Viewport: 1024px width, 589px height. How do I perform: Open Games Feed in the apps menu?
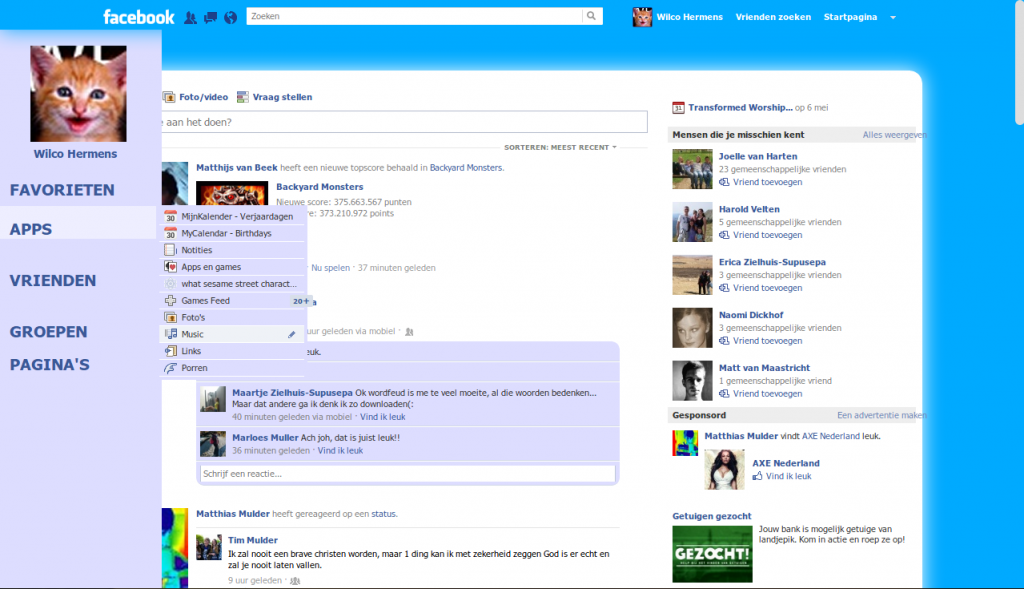tap(233, 300)
